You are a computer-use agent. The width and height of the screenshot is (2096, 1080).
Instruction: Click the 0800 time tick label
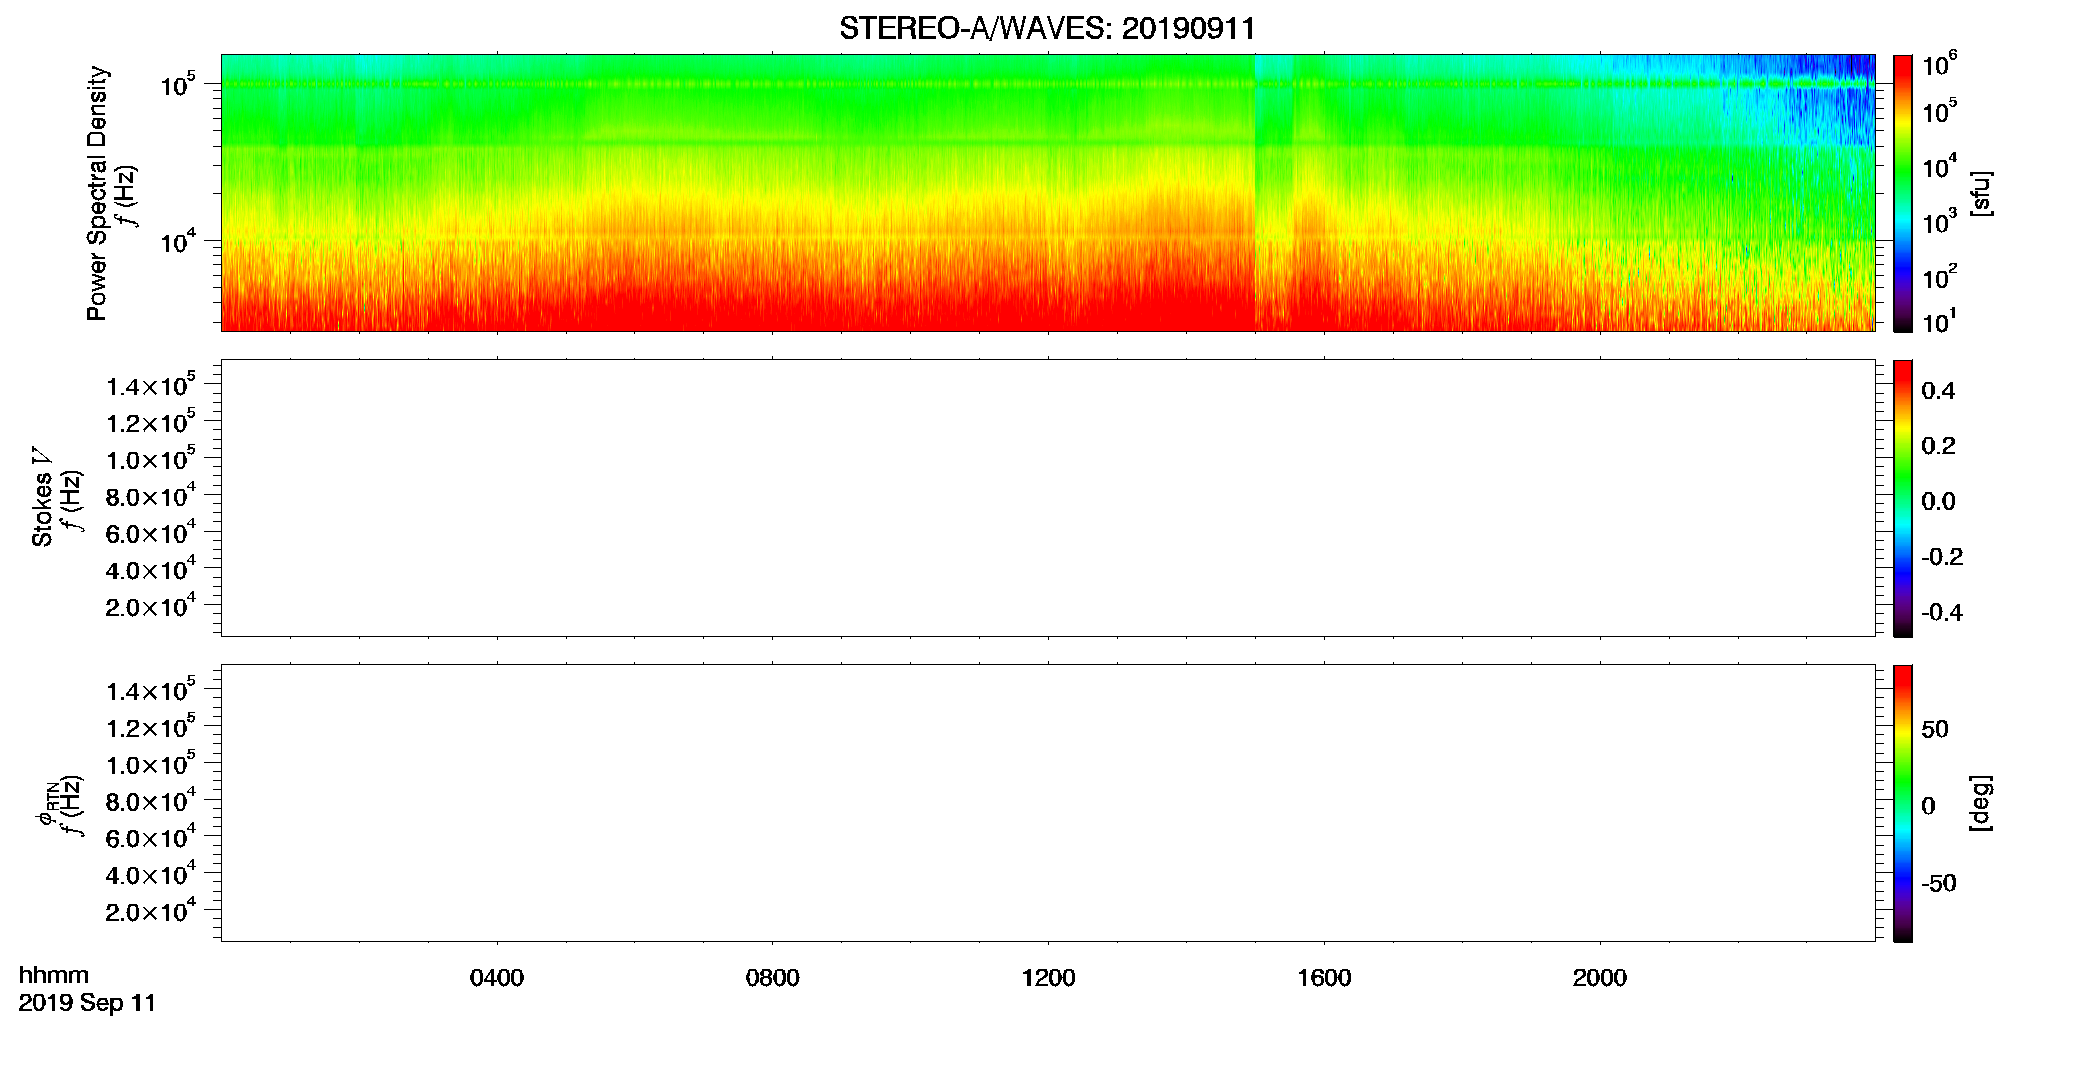tap(772, 978)
